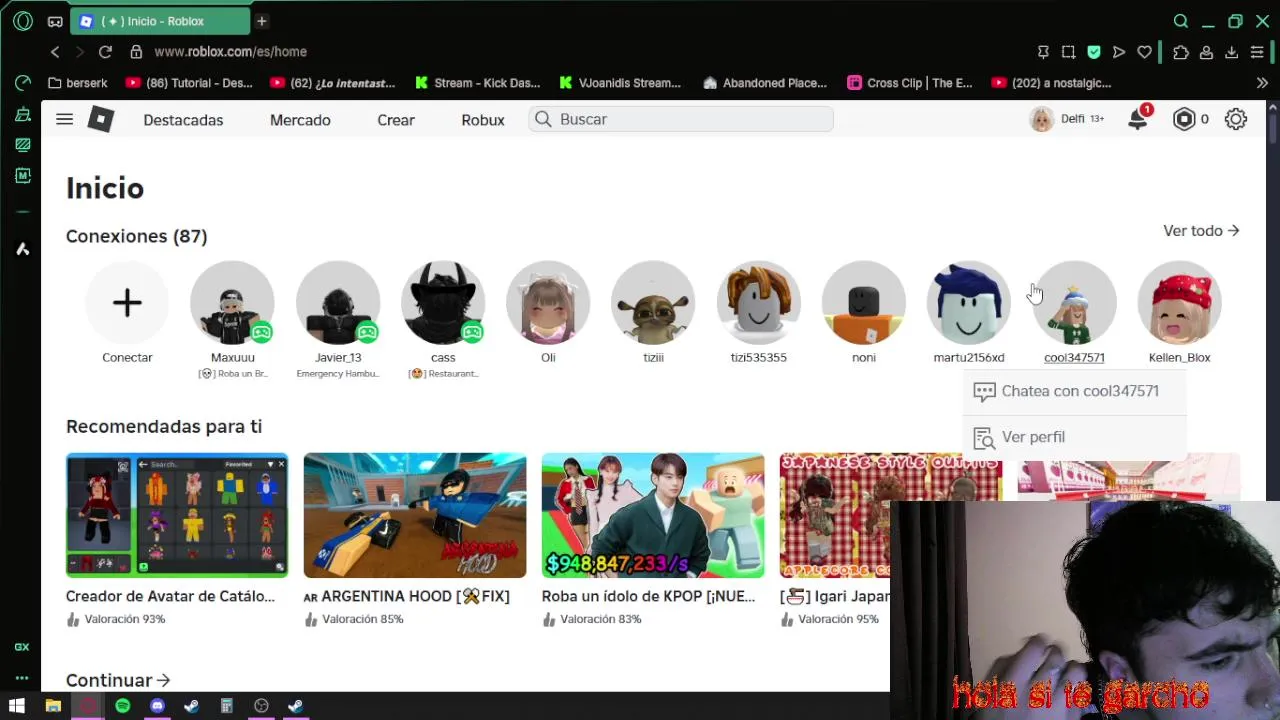Click Kellen_Blox's connection avatar
The width and height of the screenshot is (1280, 720).
[1180, 303]
